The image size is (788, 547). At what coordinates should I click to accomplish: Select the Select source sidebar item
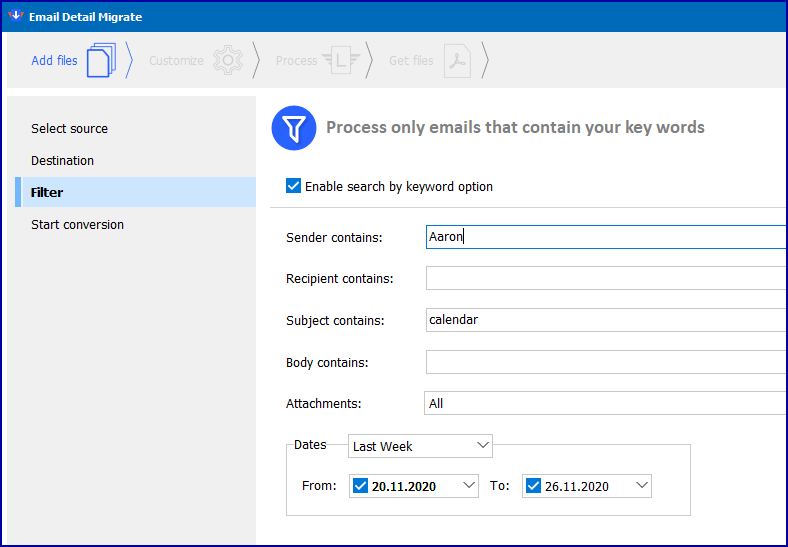pyautogui.click(x=69, y=129)
